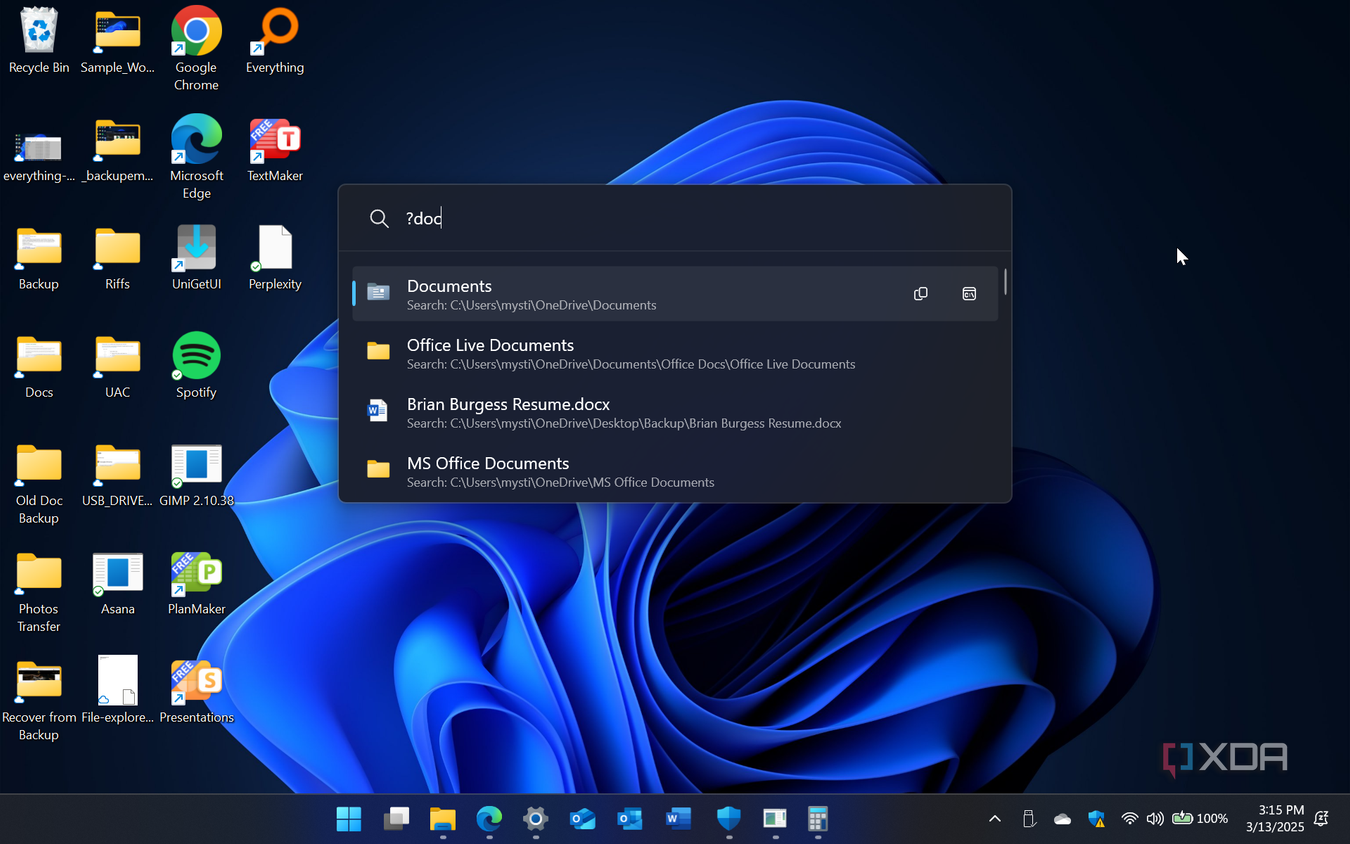Open the clock and date flyout

pyautogui.click(x=1274, y=819)
